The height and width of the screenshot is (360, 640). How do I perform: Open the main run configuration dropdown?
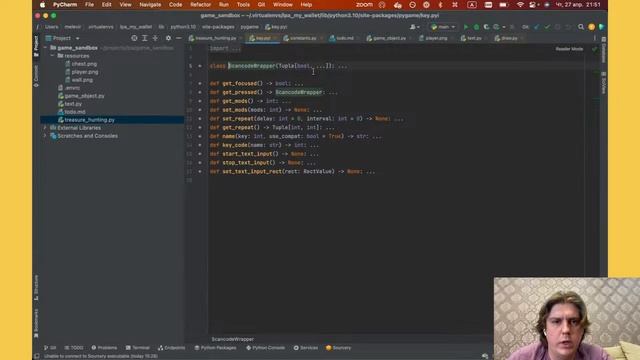coord(443,27)
